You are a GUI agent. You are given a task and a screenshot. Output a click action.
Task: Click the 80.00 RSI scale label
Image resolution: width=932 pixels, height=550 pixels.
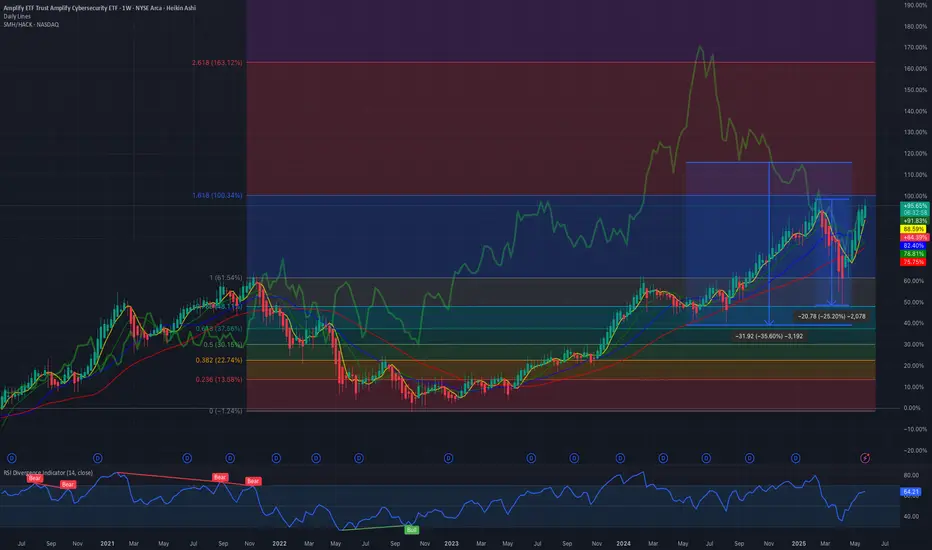[911, 476]
